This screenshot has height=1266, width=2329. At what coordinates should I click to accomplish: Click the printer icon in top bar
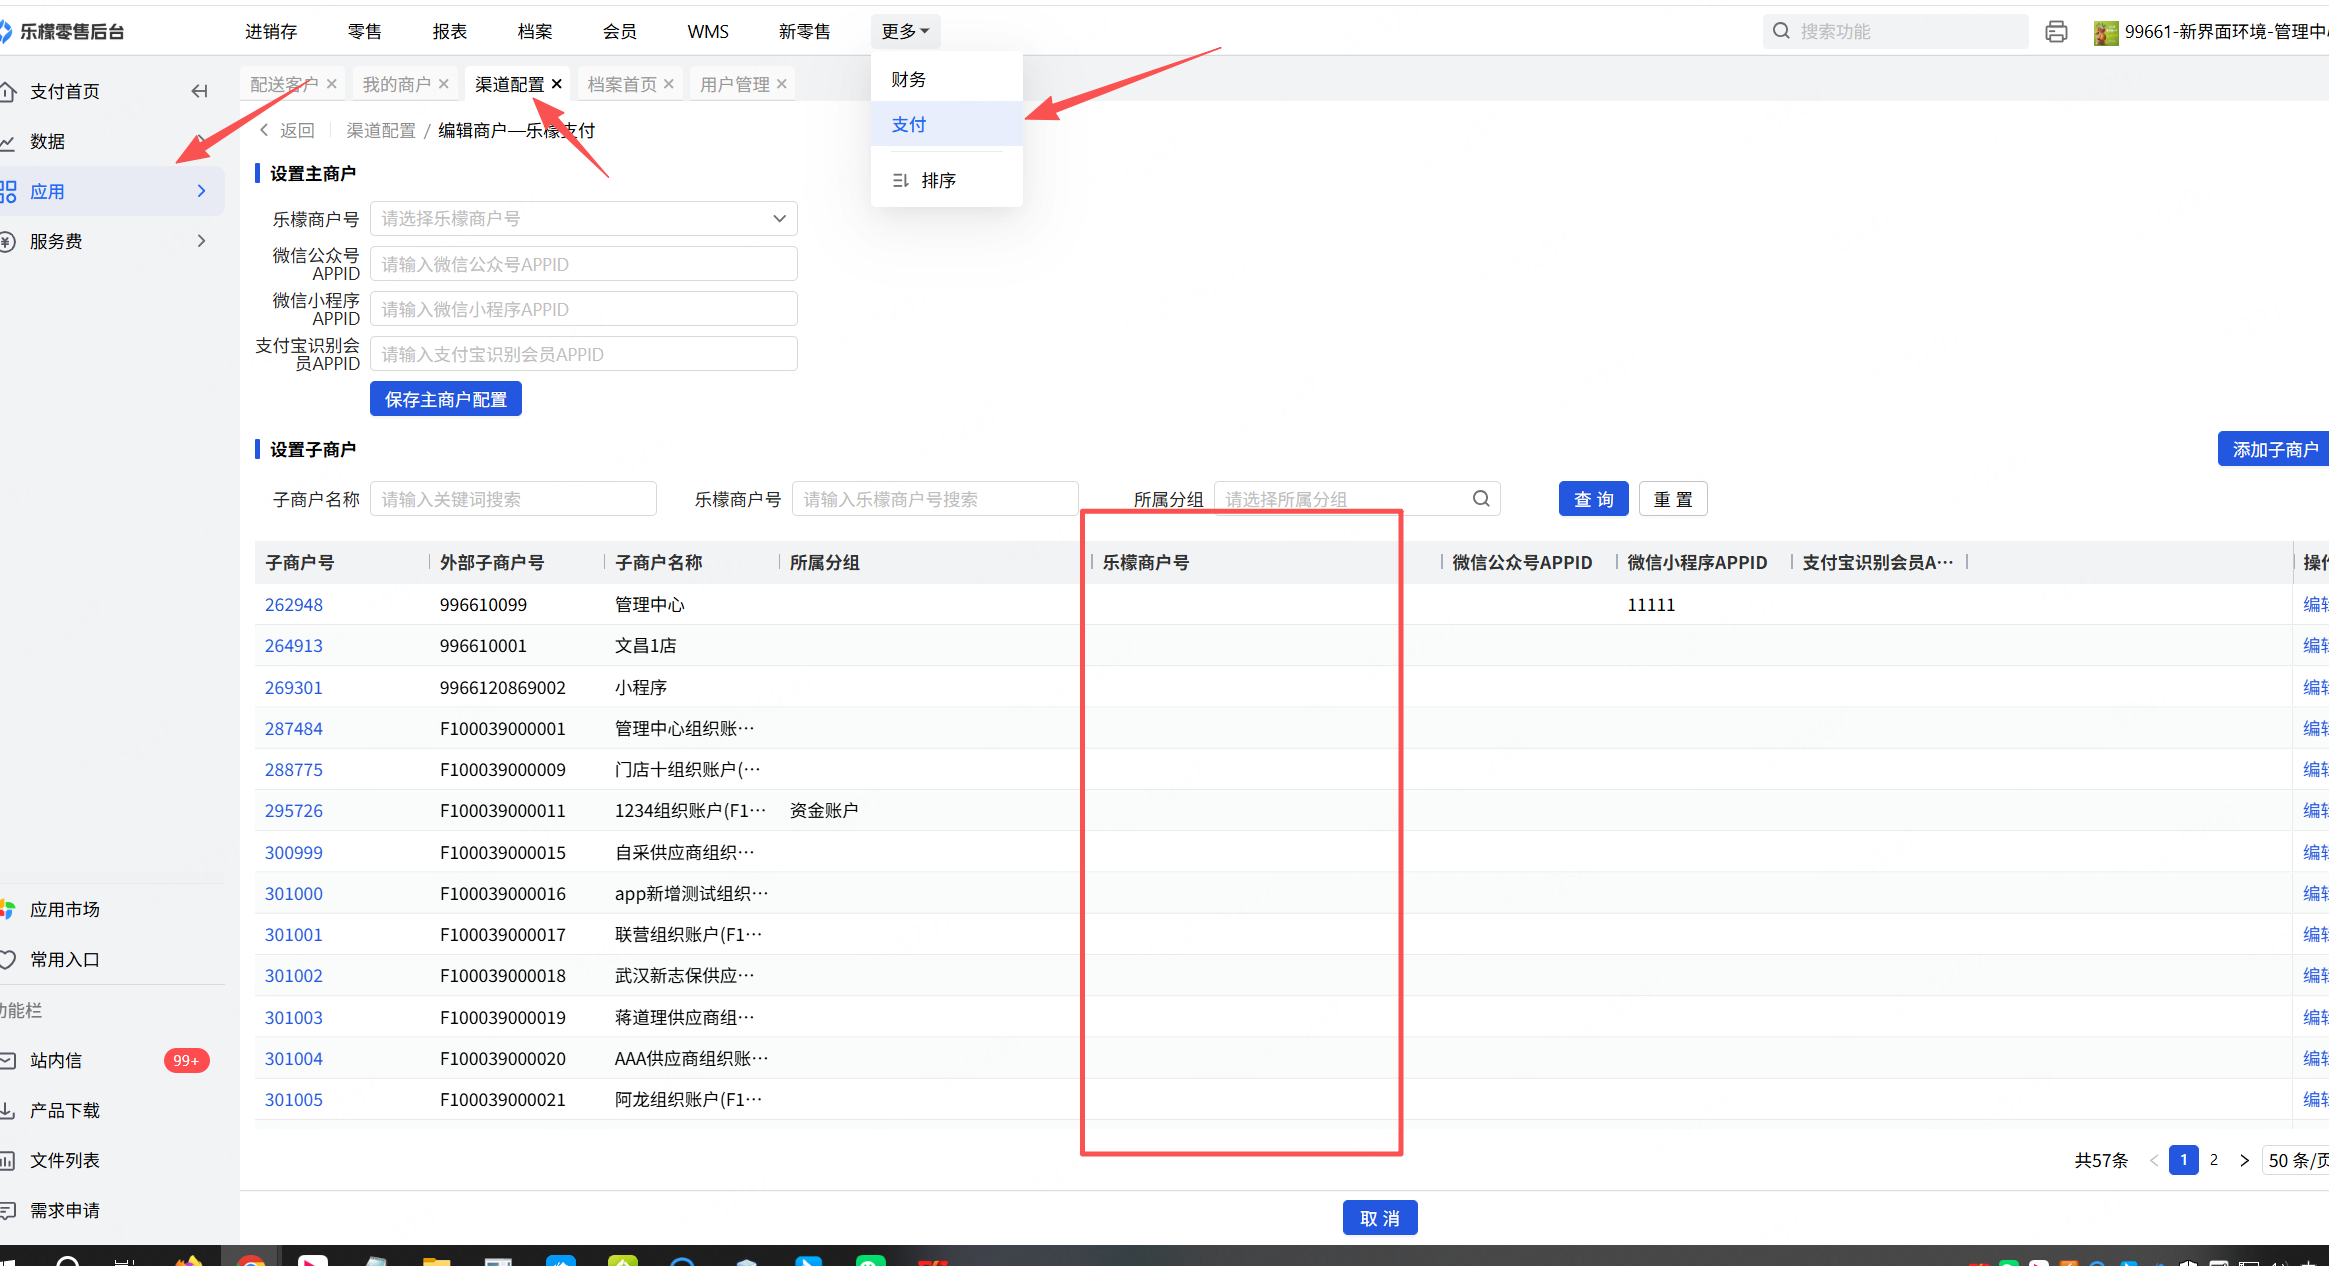[2056, 32]
